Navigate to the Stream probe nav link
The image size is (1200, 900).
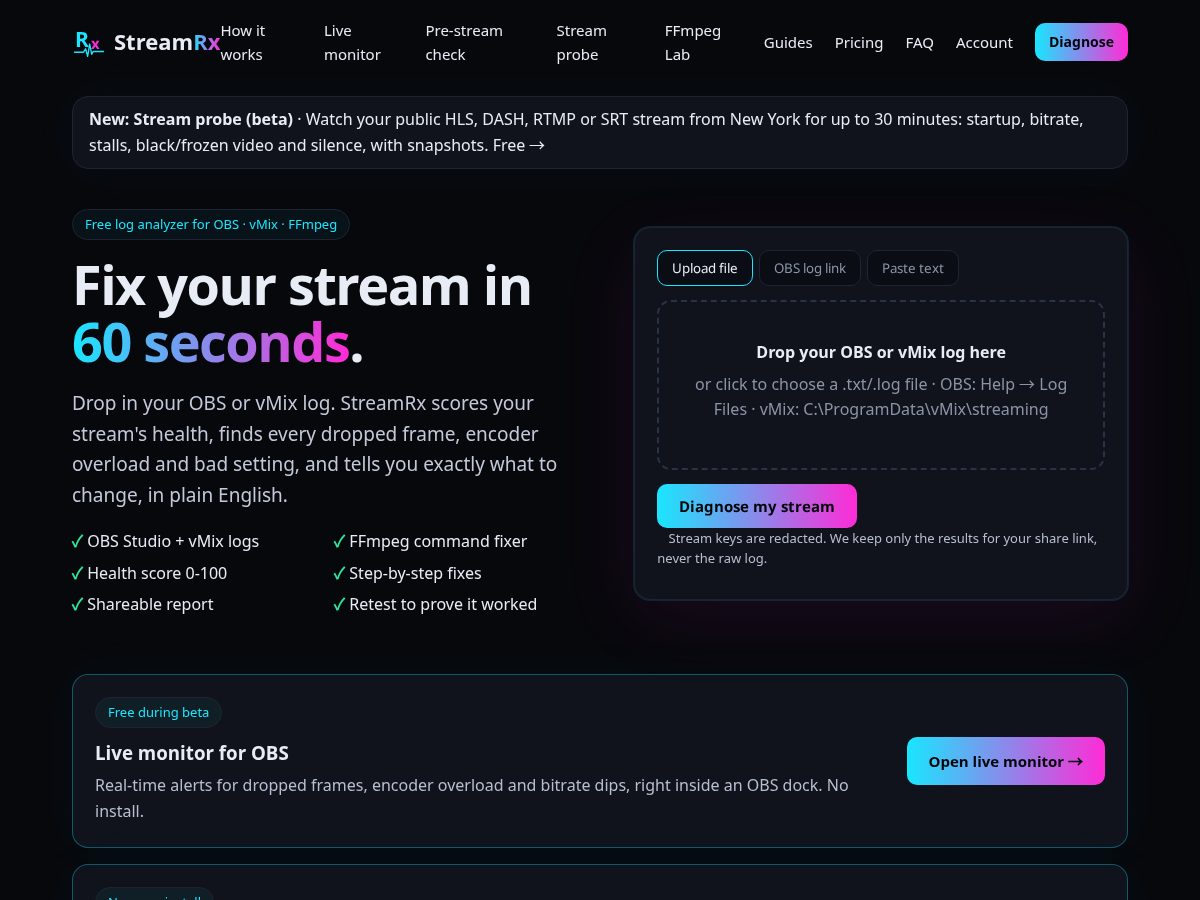581,43
